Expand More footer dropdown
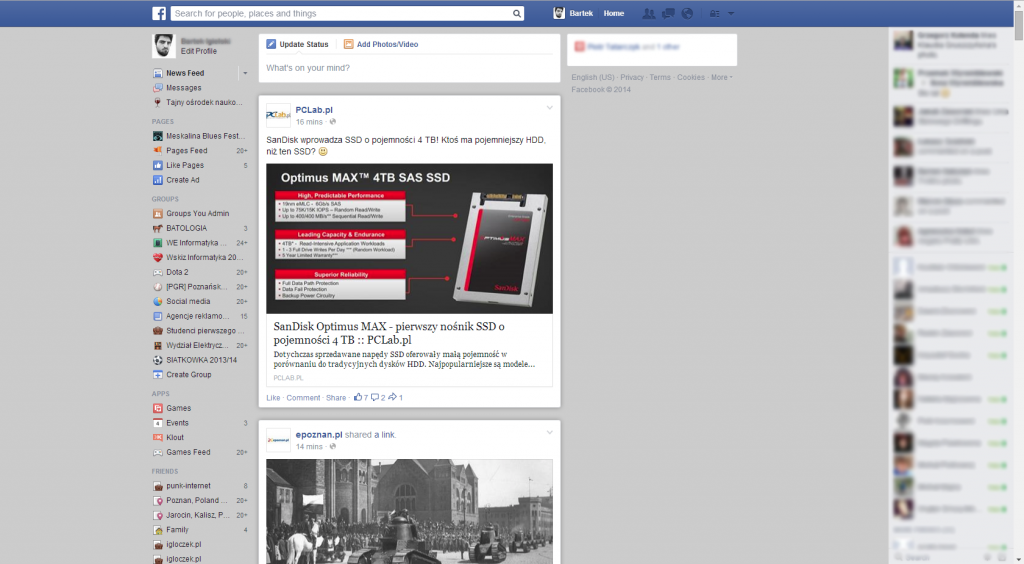The height and width of the screenshot is (564, 1024). pos(721,77)
